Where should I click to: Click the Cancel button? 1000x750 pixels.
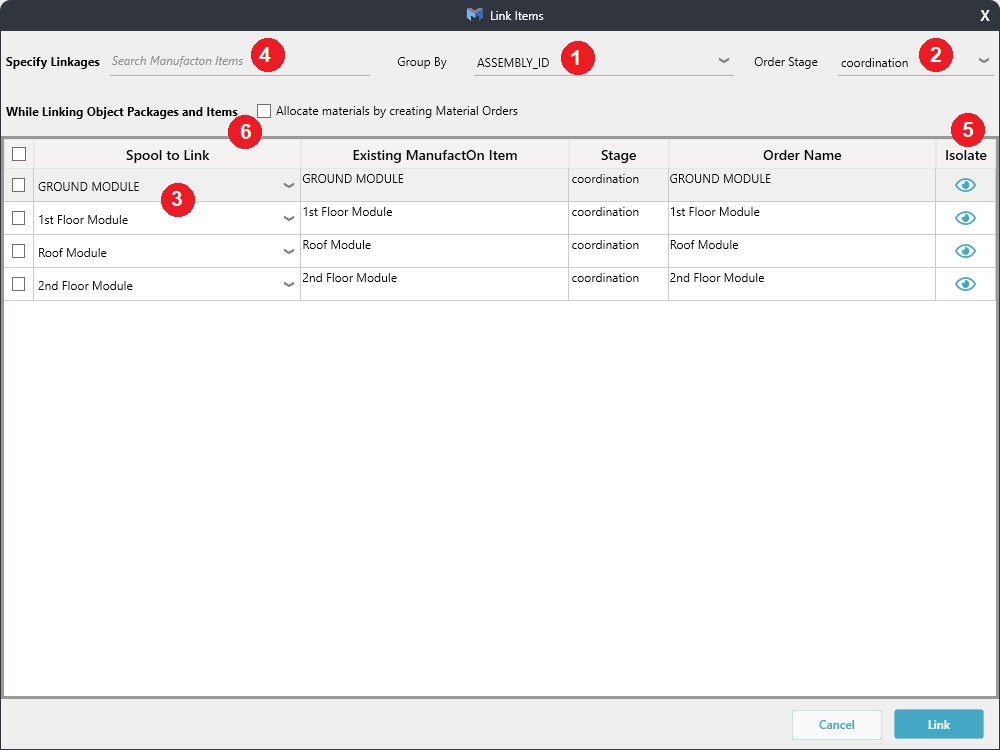point(836,725)
